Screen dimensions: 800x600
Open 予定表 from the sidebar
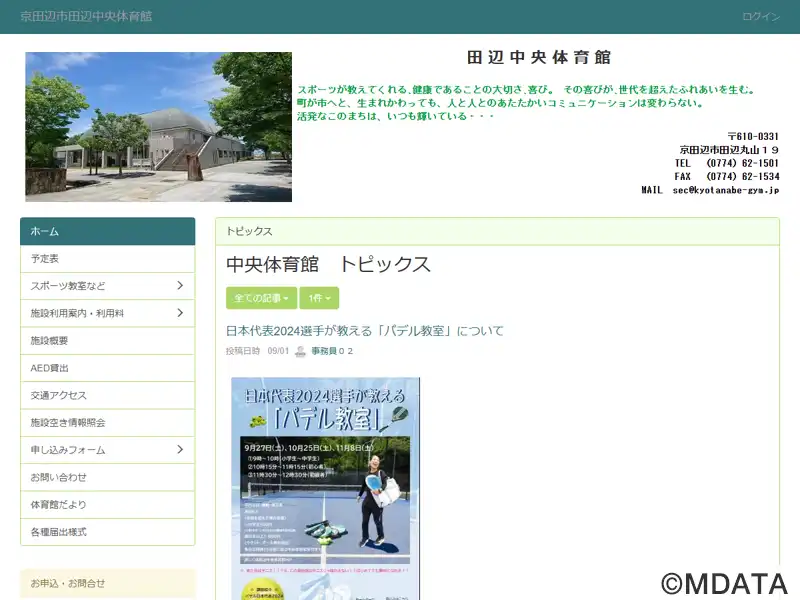(x=107, y=259)
